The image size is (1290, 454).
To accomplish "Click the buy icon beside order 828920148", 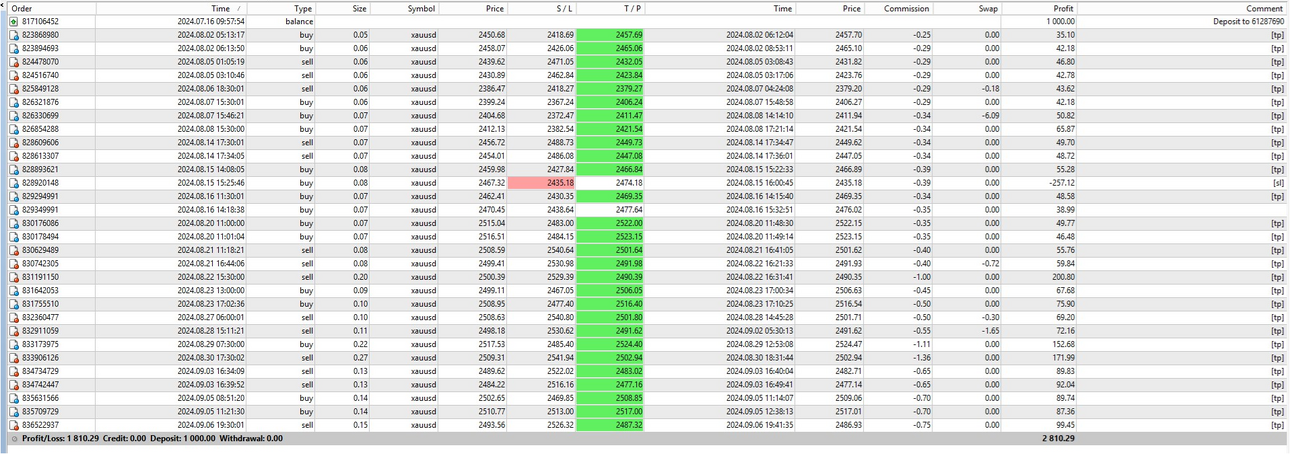I will (x=13, y=183).
